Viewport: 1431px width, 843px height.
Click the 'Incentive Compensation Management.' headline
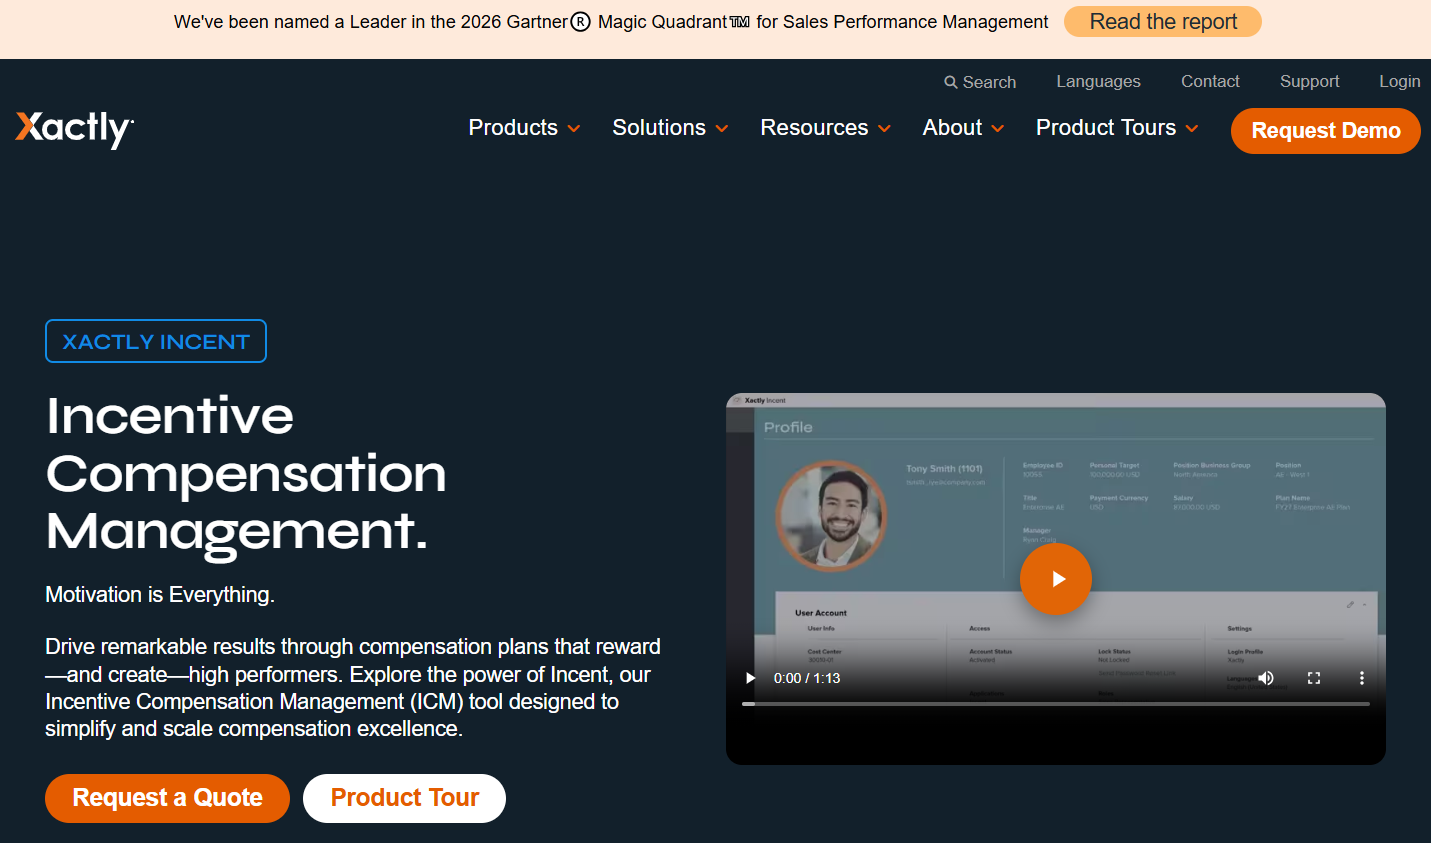coord(246,473)
